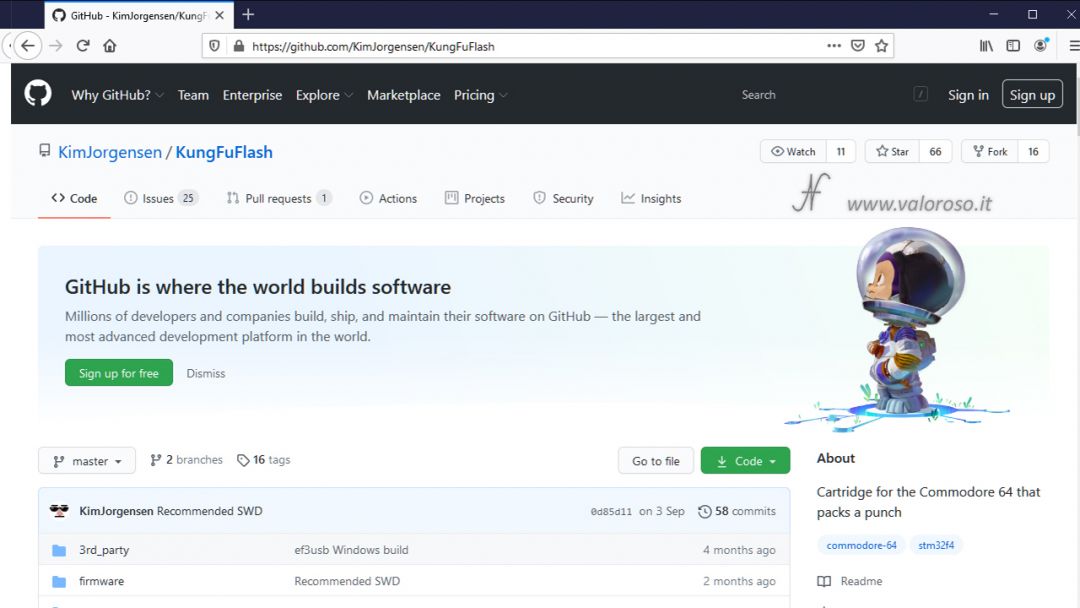This screenshot has width=1080, height=608.
Task: Expand the Pricing menu
Action: tap(480, 95)
